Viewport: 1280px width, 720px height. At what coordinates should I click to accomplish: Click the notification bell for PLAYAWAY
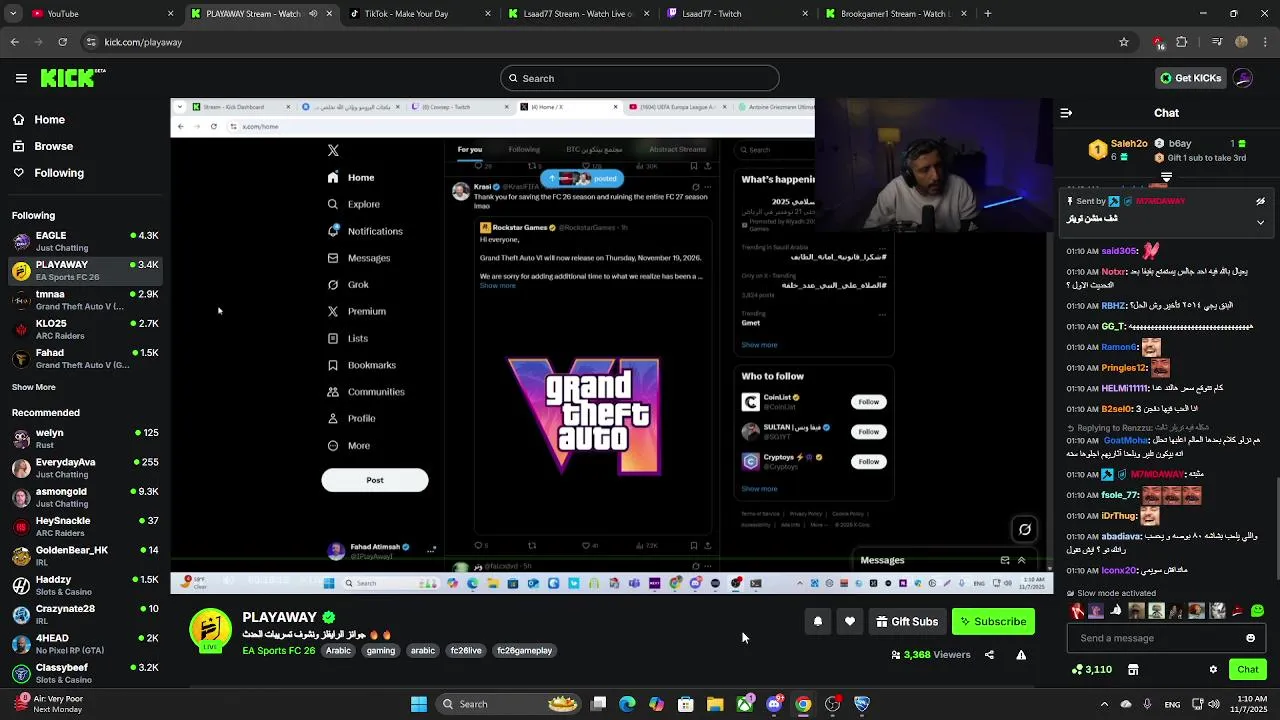coord(818,622)
